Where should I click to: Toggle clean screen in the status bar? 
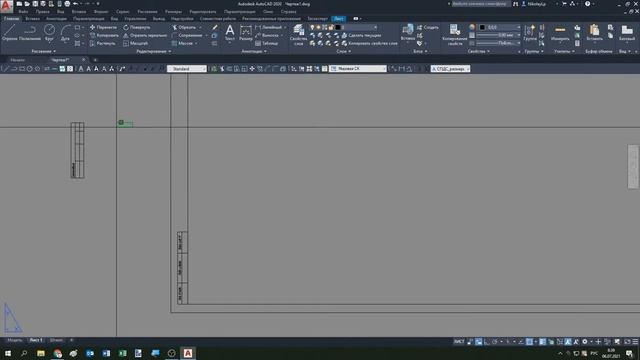627,342
